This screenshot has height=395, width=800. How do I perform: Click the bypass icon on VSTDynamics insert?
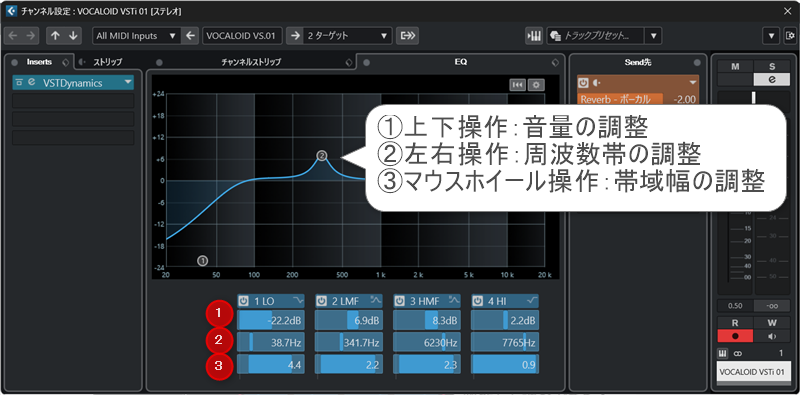[19, 82]
